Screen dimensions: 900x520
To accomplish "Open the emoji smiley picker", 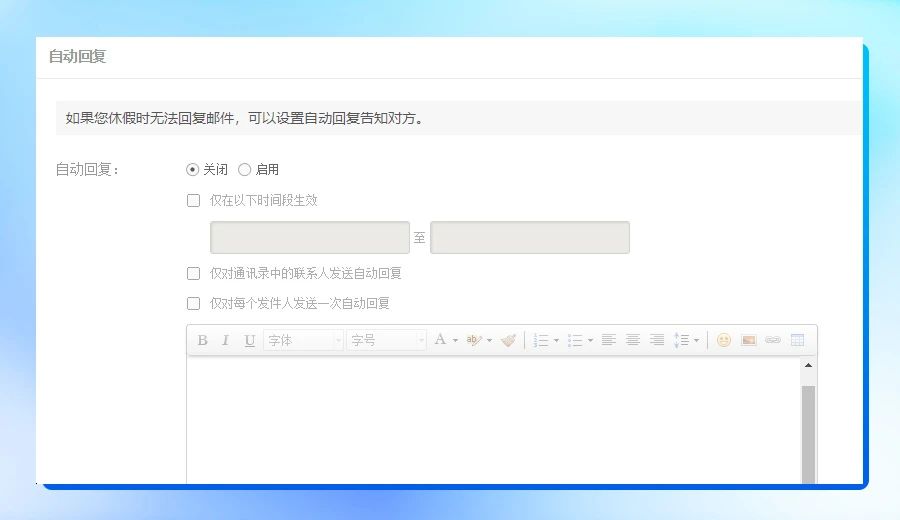I will coord(723,340).
